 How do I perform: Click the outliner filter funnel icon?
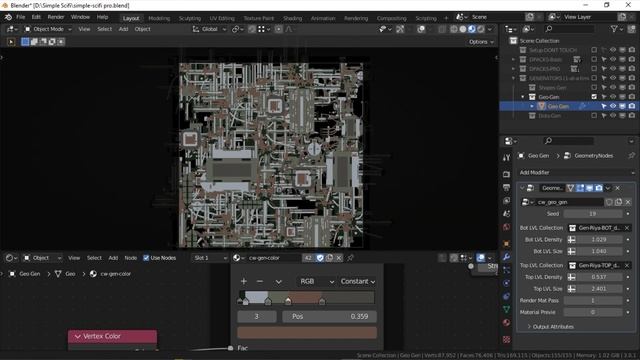(614, 29)
